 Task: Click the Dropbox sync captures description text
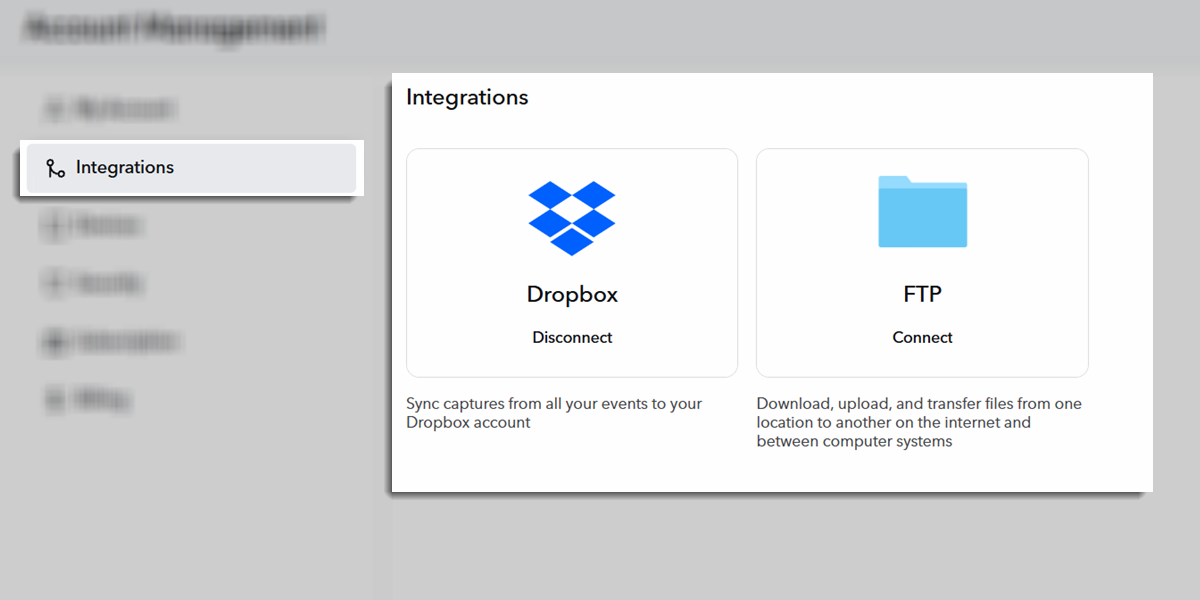click(x=554, y=413)
